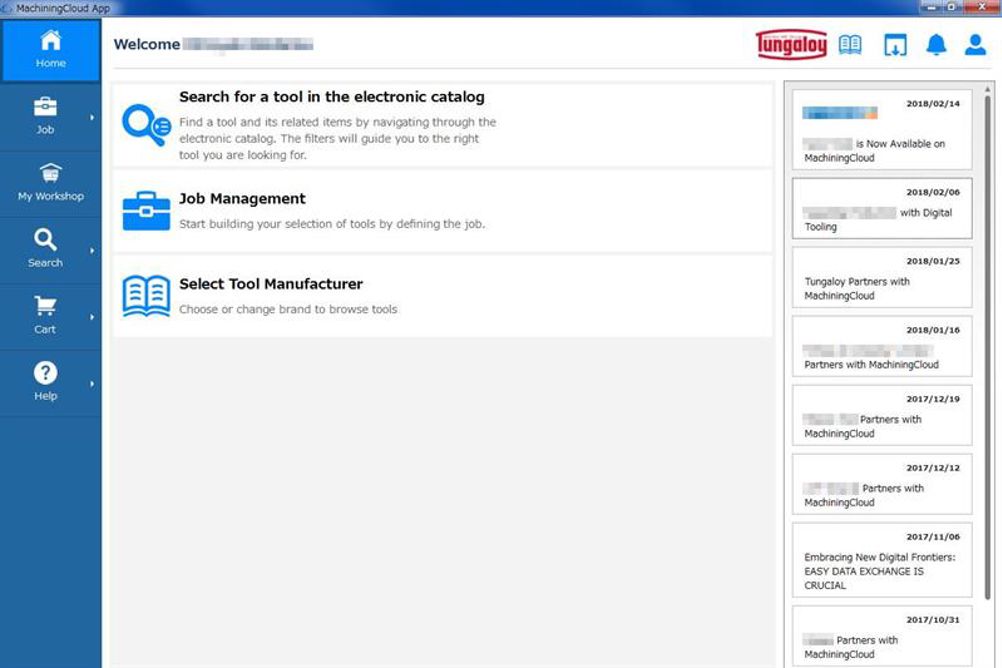Click the 'Find a tool and its related items' description

337,138
